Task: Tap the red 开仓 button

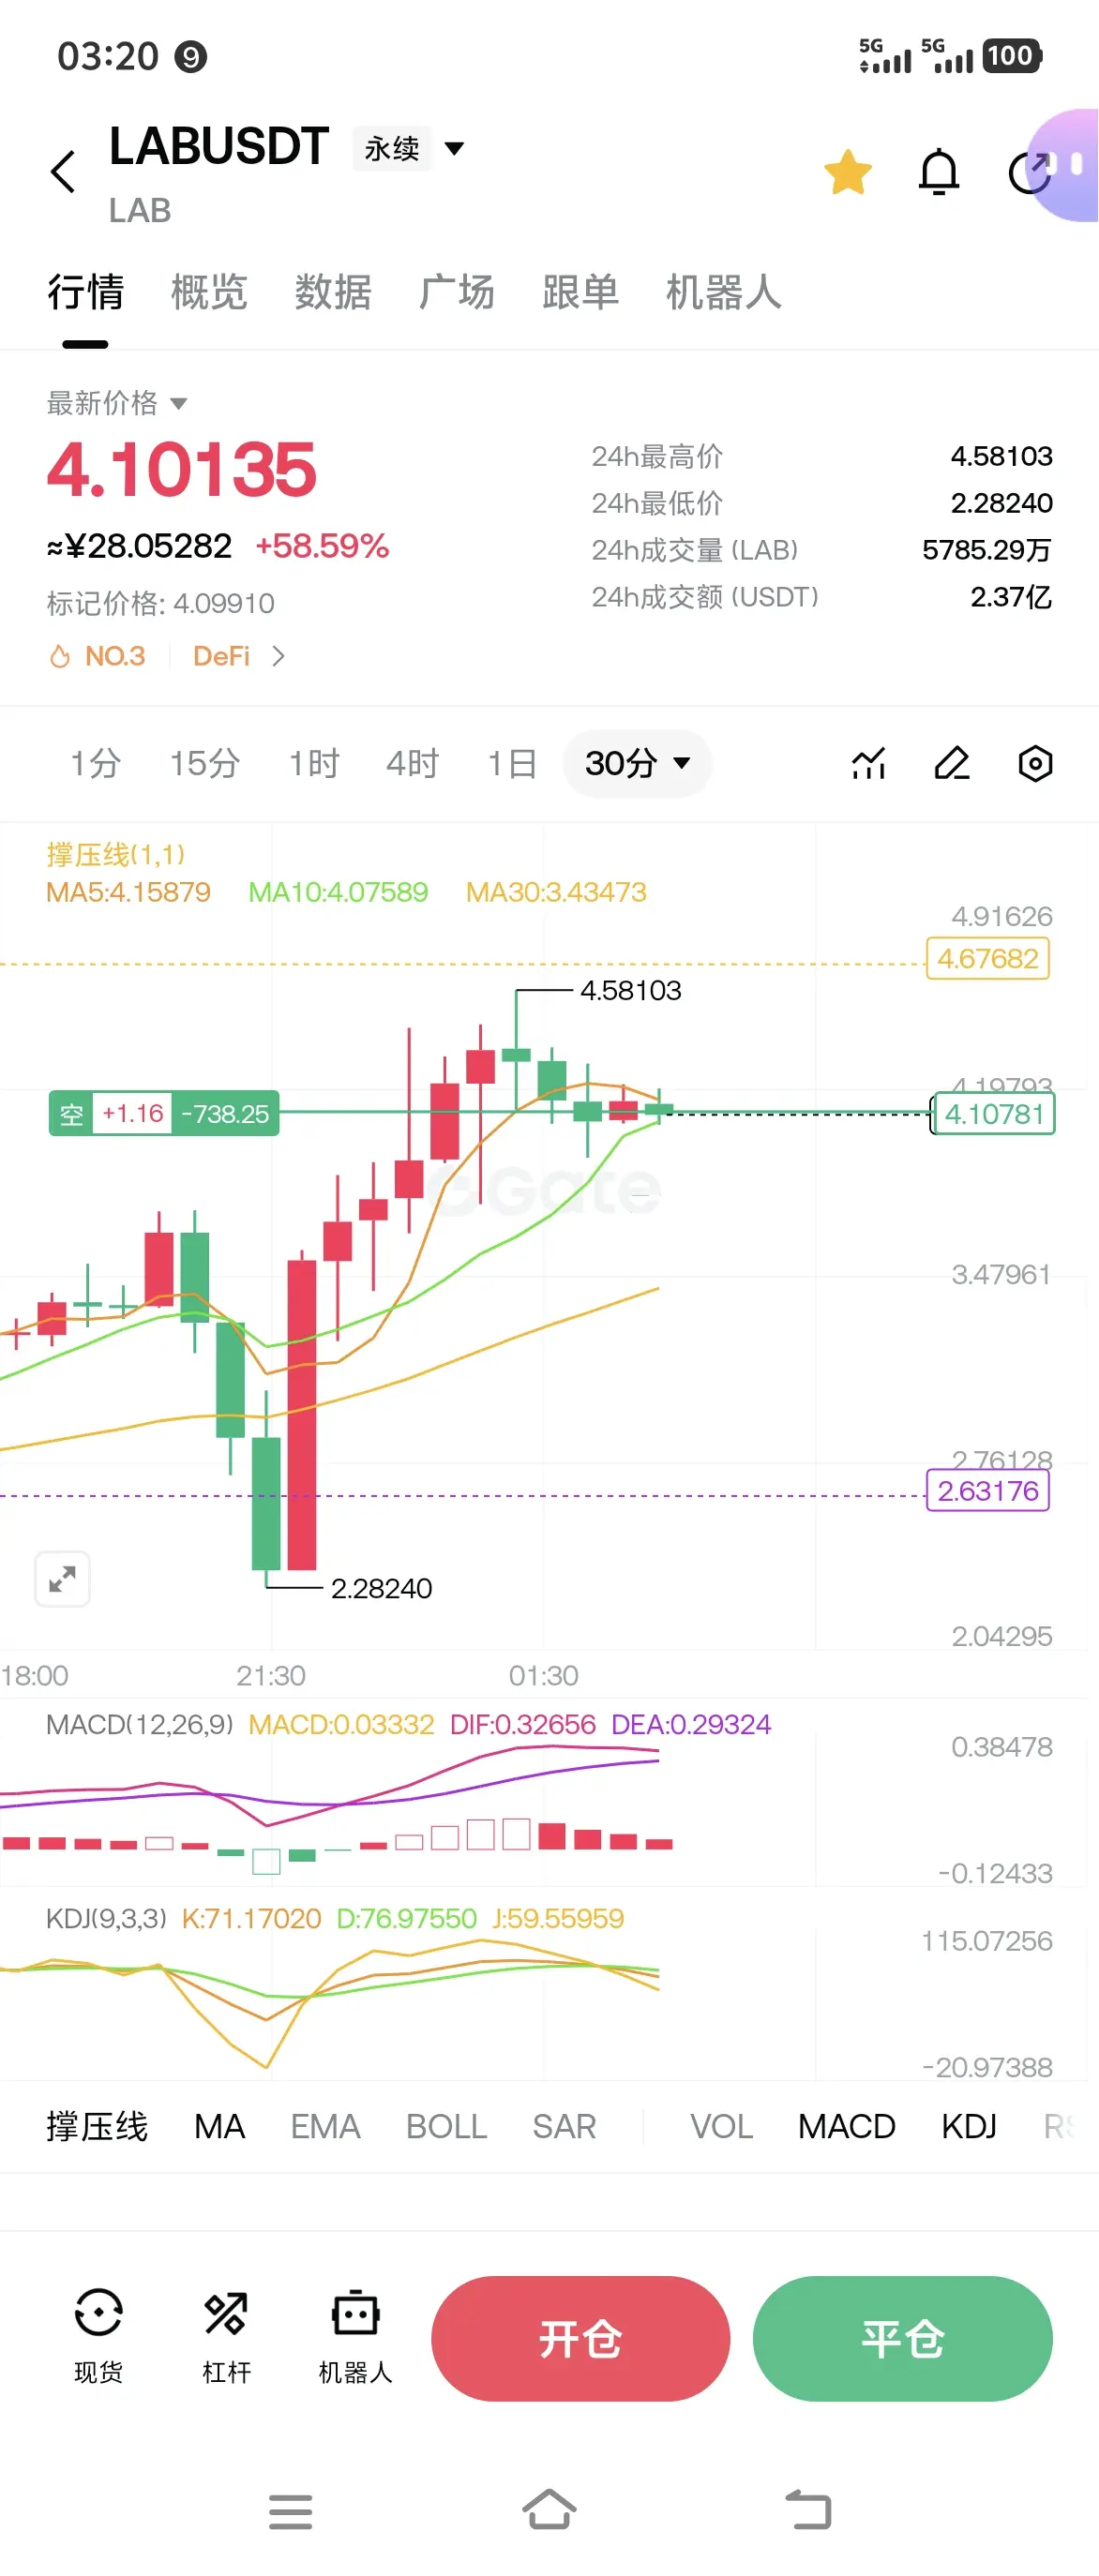Action: [x=580, y=2338]
